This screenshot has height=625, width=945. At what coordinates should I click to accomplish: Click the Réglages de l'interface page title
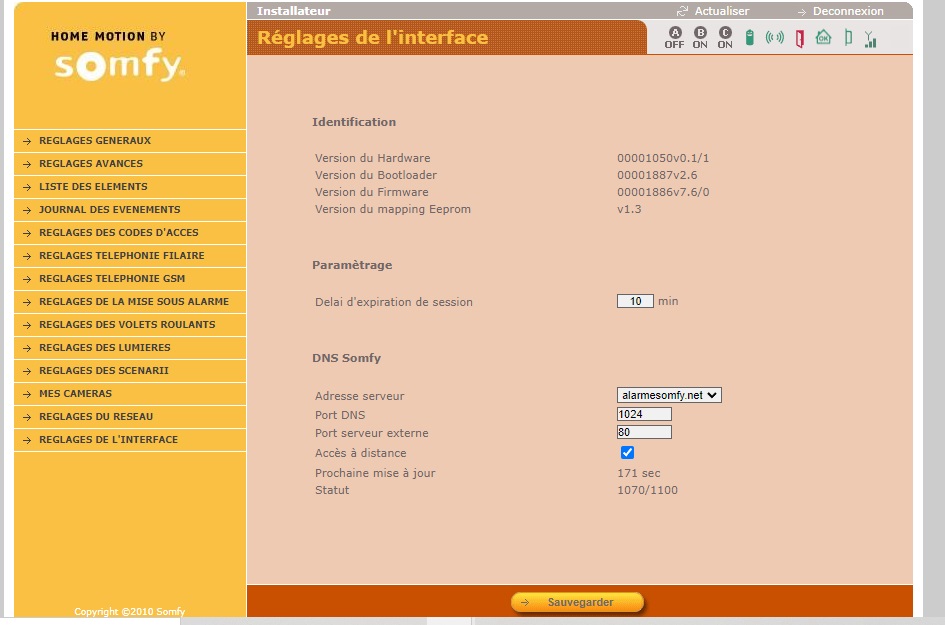(x=372, y=37)
